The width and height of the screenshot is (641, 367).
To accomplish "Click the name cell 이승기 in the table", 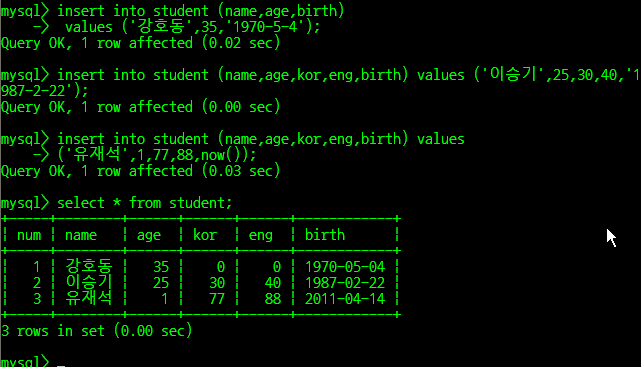I will point(89,282).
